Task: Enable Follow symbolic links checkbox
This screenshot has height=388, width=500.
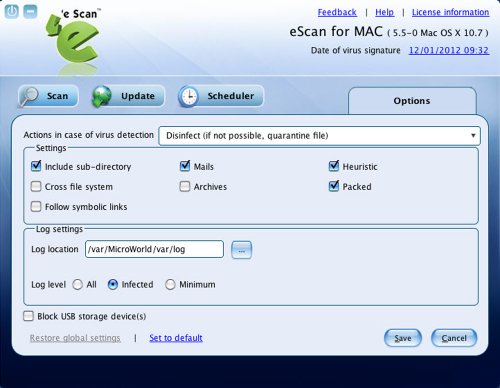Action: click(36, 206)
